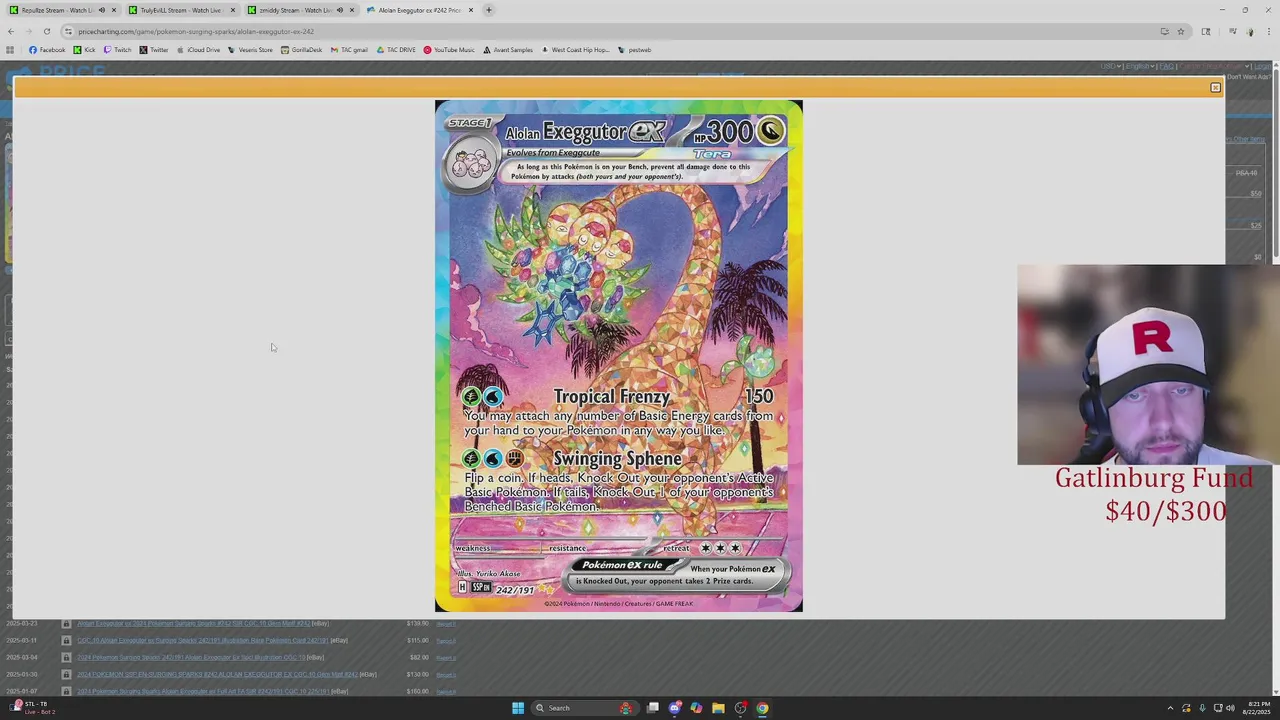Image resolution: width=1280 pixels, height=720 pixels.
Task: Open Twitter bookmark
Action: [x=153, y=50]
